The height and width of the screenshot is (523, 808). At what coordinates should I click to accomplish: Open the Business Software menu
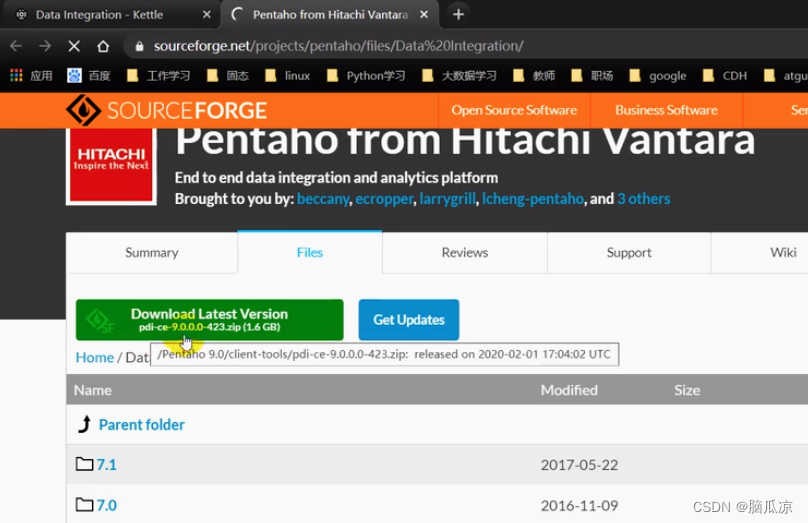[x=666, y=110]
